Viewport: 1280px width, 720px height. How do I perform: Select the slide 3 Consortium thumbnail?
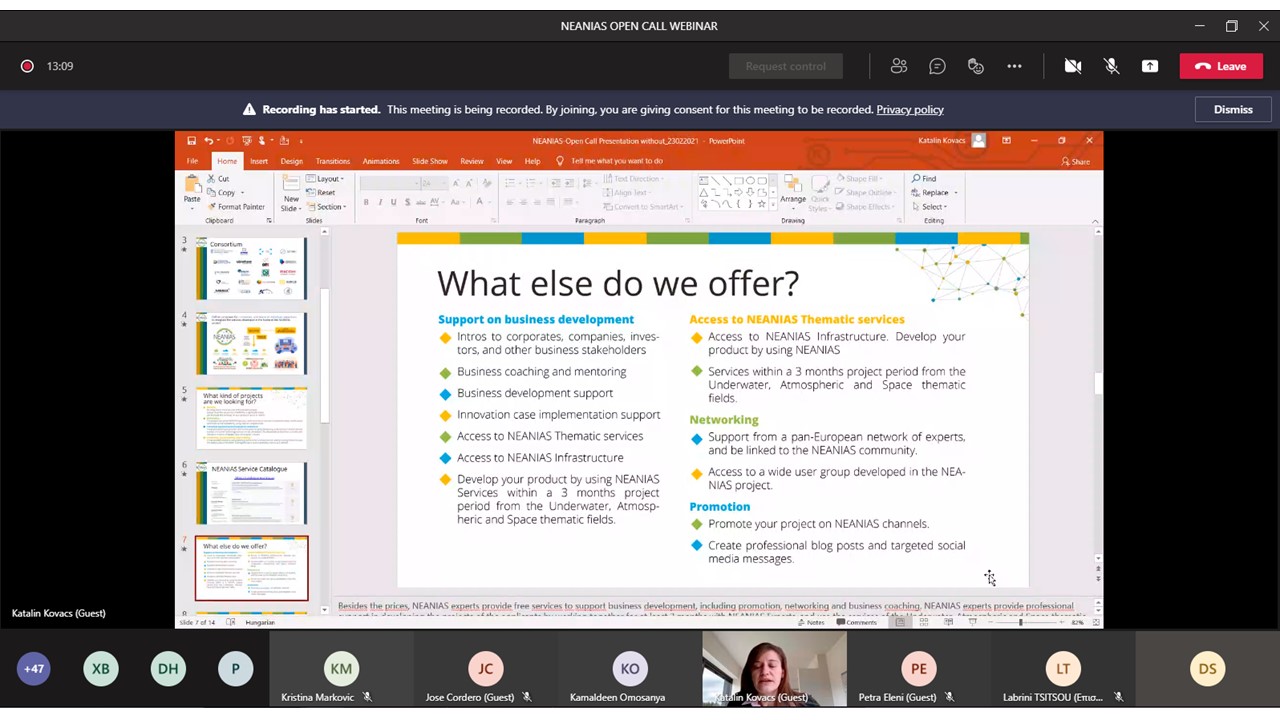(251, 268)
